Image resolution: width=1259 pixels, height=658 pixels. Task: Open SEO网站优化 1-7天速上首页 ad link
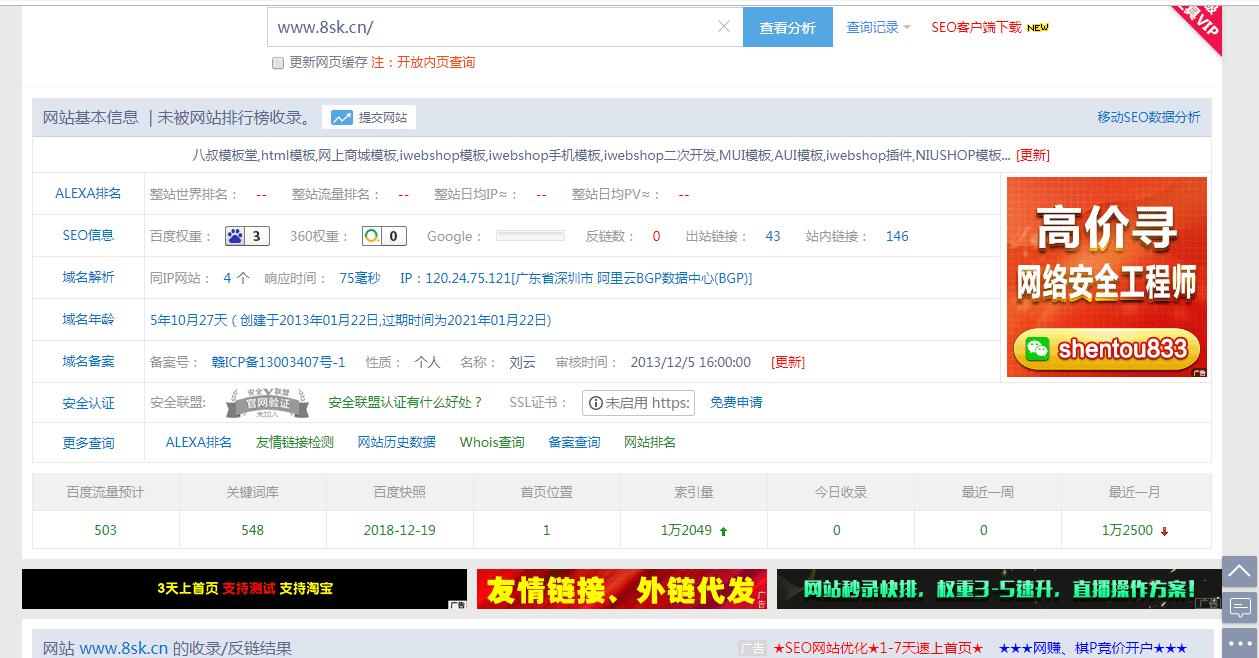tap(878, 648)
